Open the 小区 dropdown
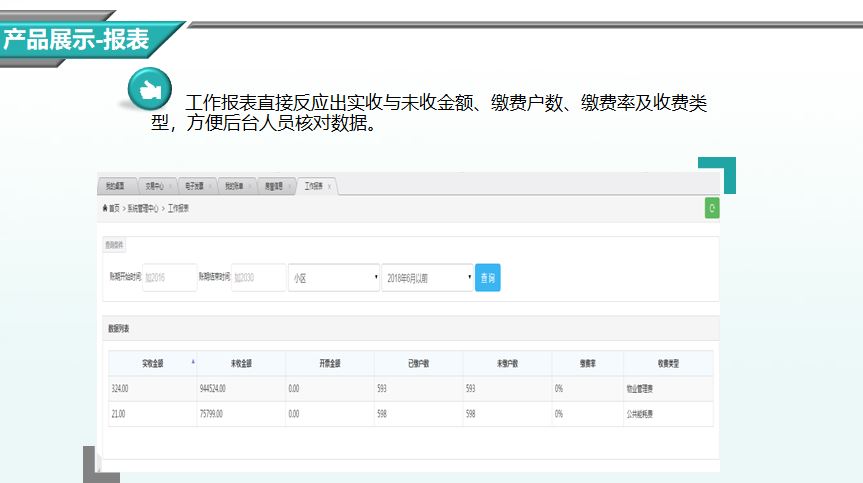The image size is (863, 483). tap(333, 278)
